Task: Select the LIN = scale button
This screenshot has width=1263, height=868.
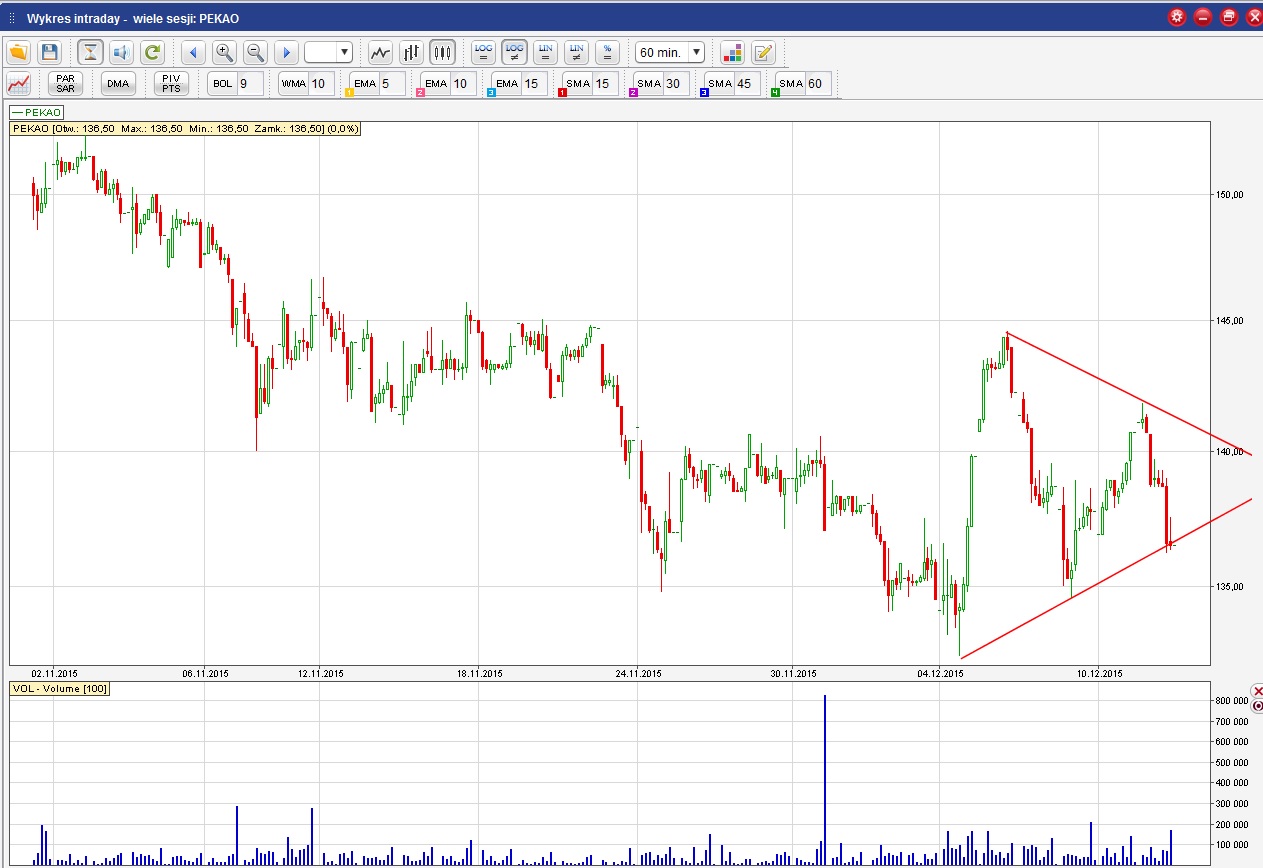Action: point(545,52)
